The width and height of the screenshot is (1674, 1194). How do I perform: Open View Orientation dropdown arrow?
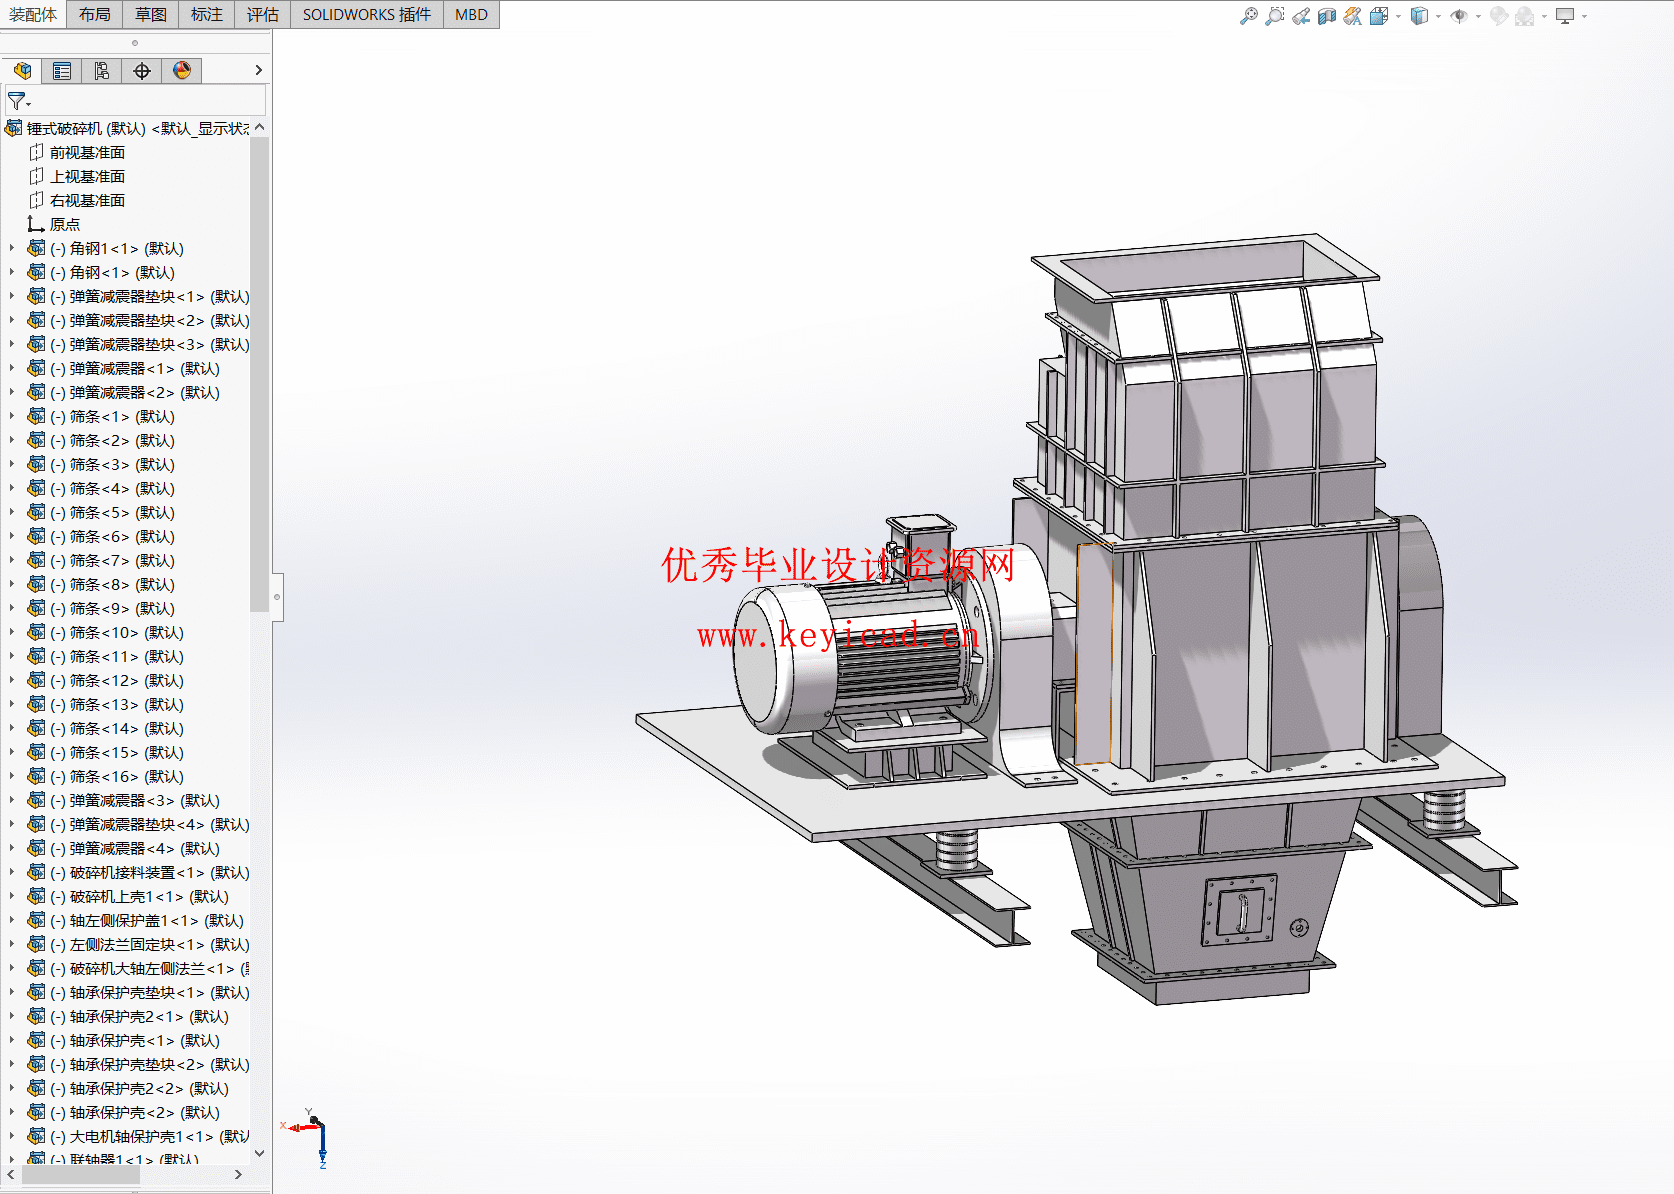[1398, 16]
